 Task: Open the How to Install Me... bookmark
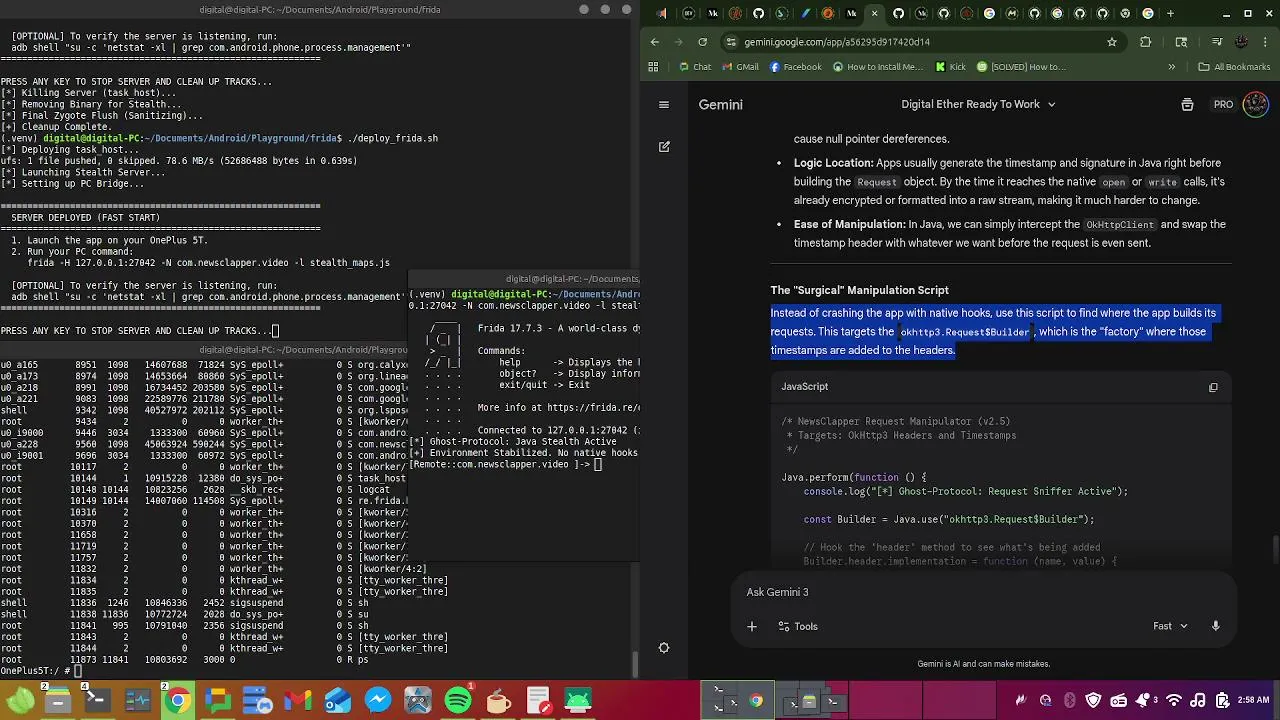(877, 67)
